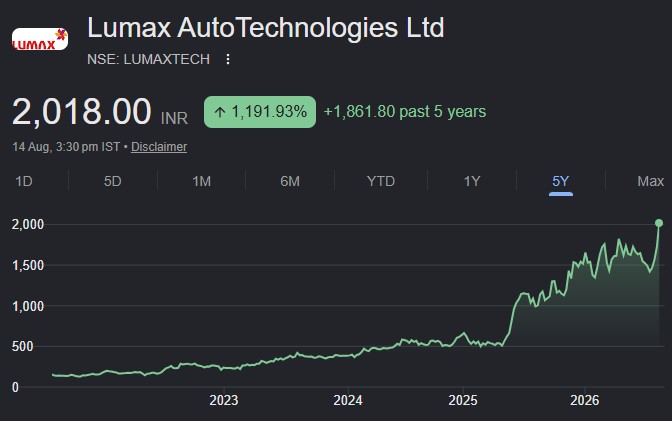Click the 2025 x-axis label
This screenshot has height=421, width=672.
[463, 400]
